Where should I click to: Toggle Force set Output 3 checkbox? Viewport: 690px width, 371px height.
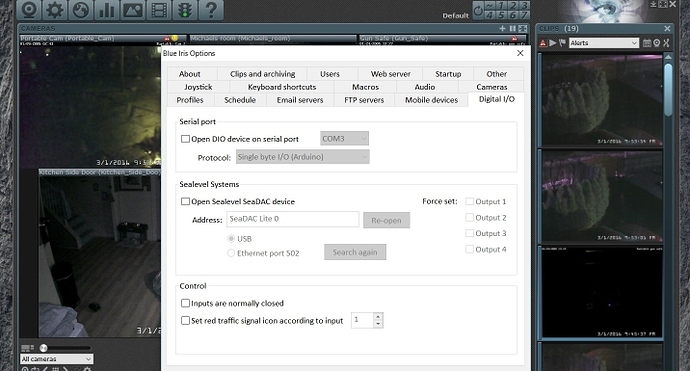pyautogui.click(x=470, y=233)
